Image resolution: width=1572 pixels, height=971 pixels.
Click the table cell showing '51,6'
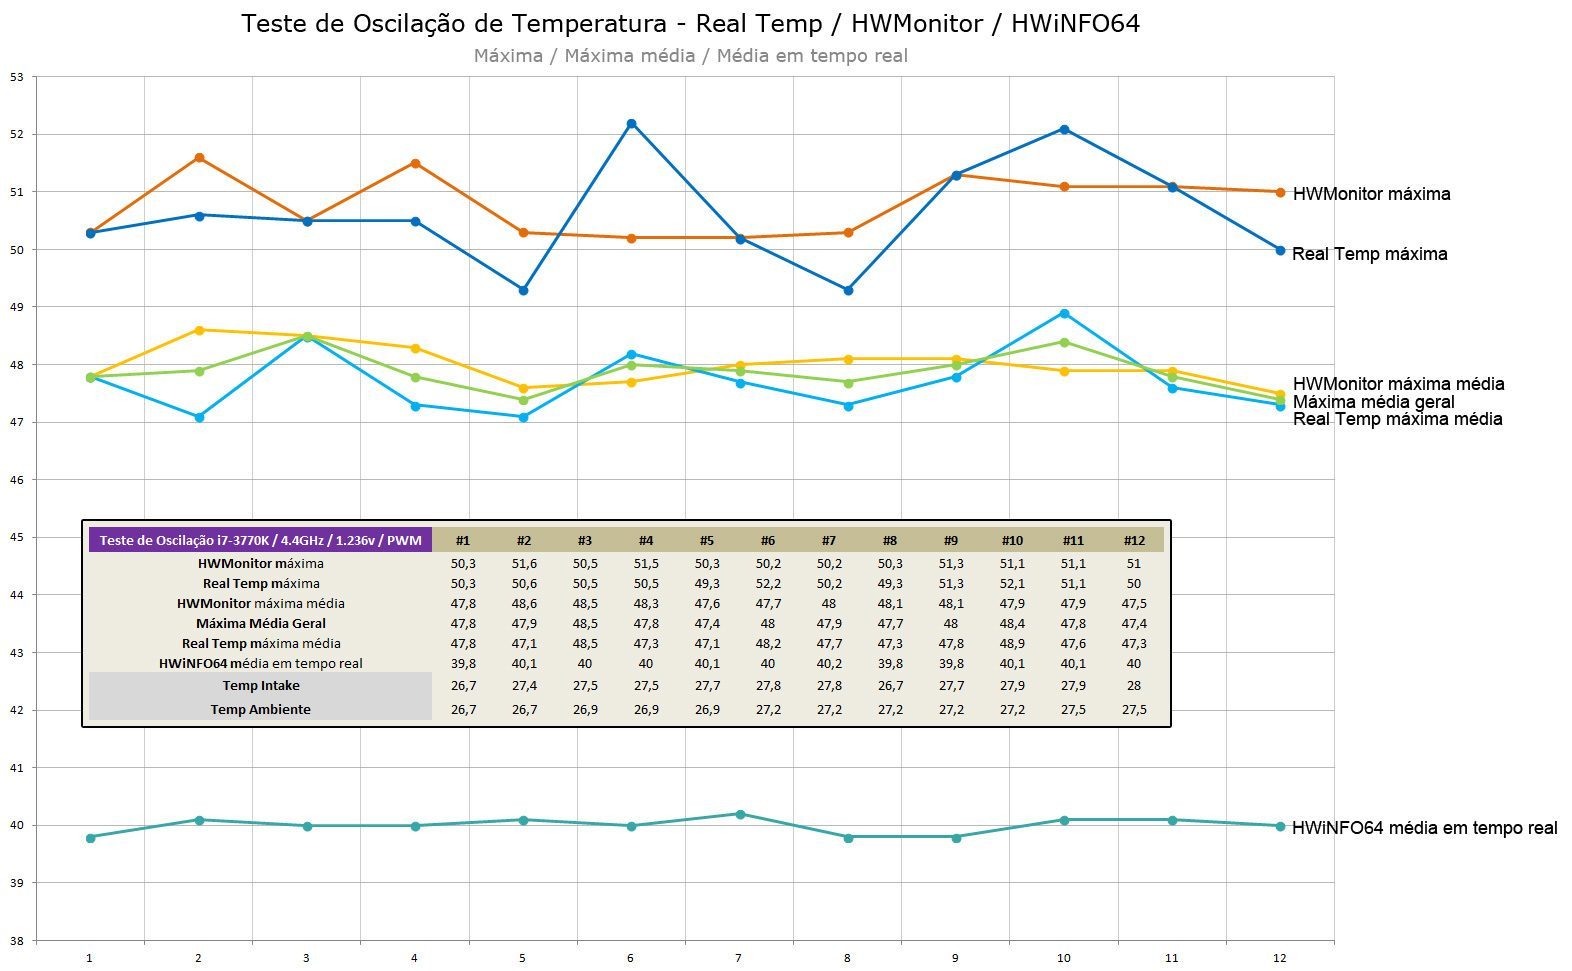(x=524, y=563)
